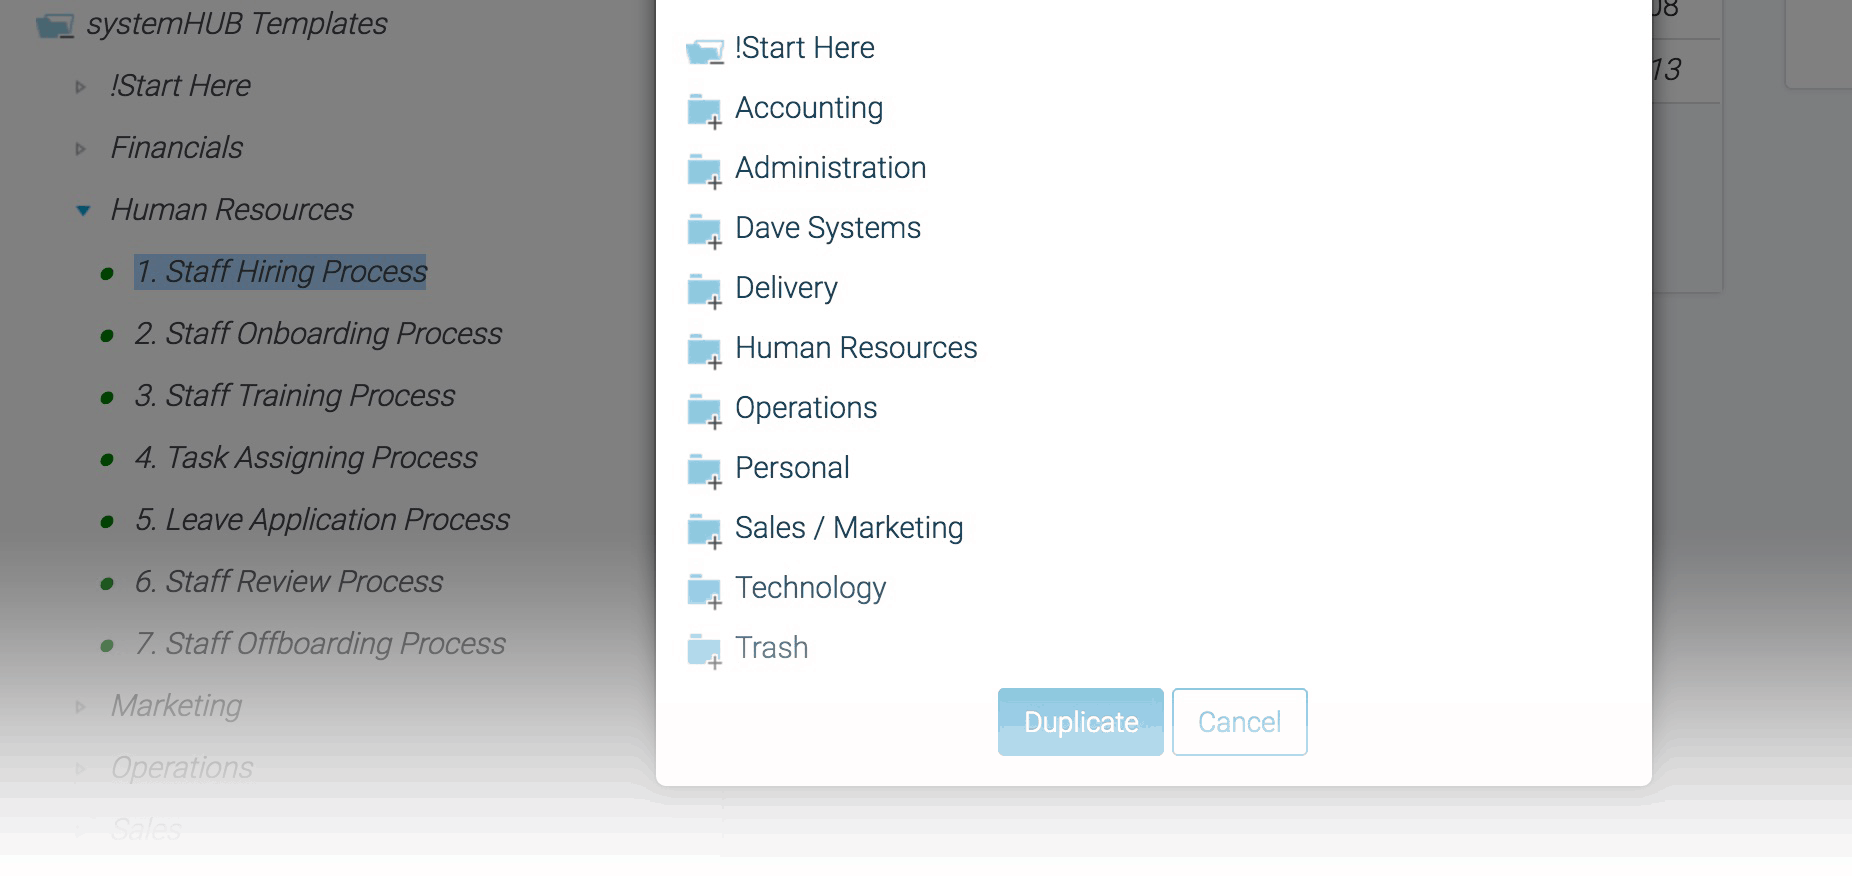
Task: Expand the Financials tree node
Action: [x=81, y=149]
